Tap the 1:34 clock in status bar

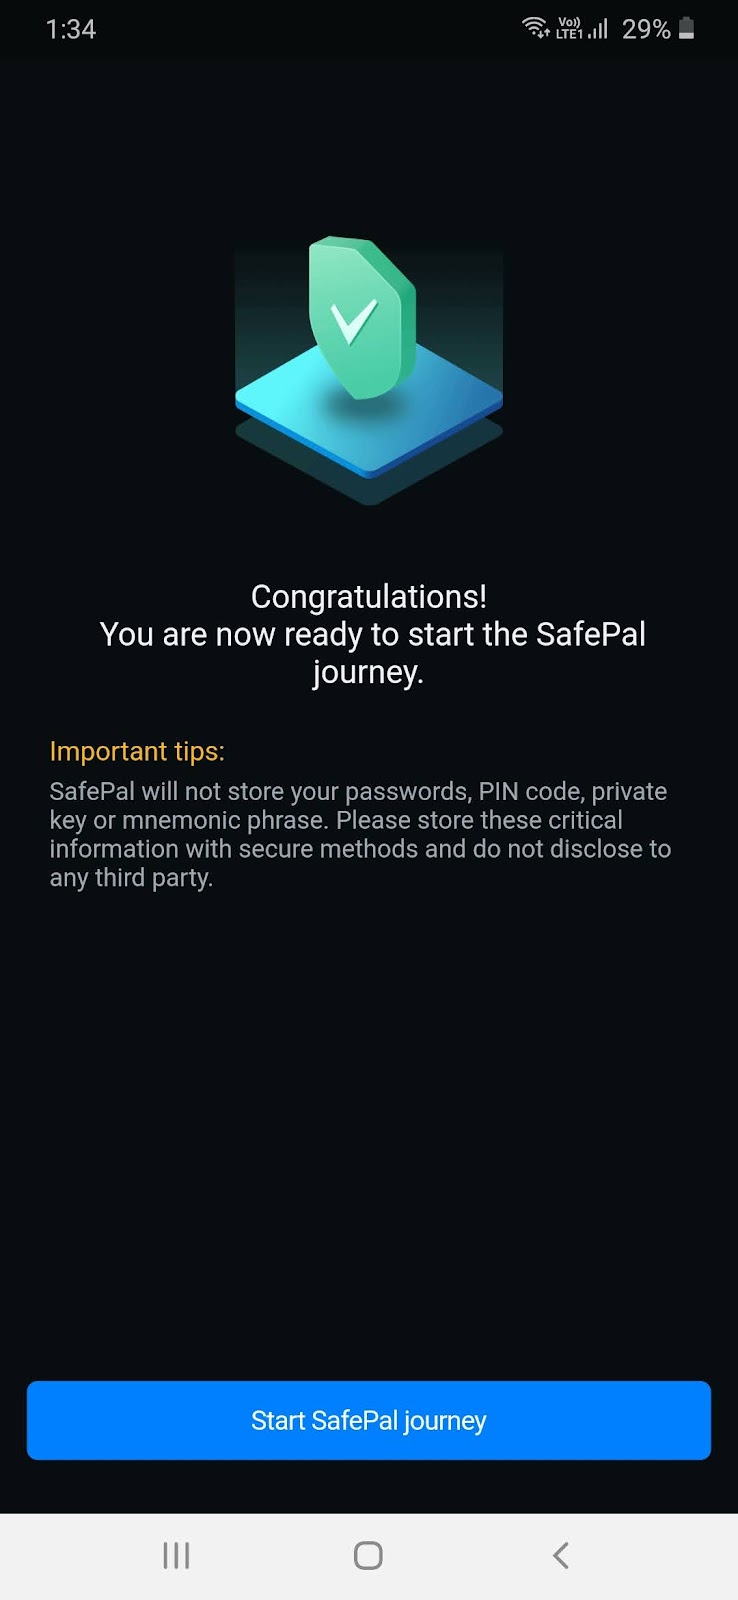(x=71, y=29)
